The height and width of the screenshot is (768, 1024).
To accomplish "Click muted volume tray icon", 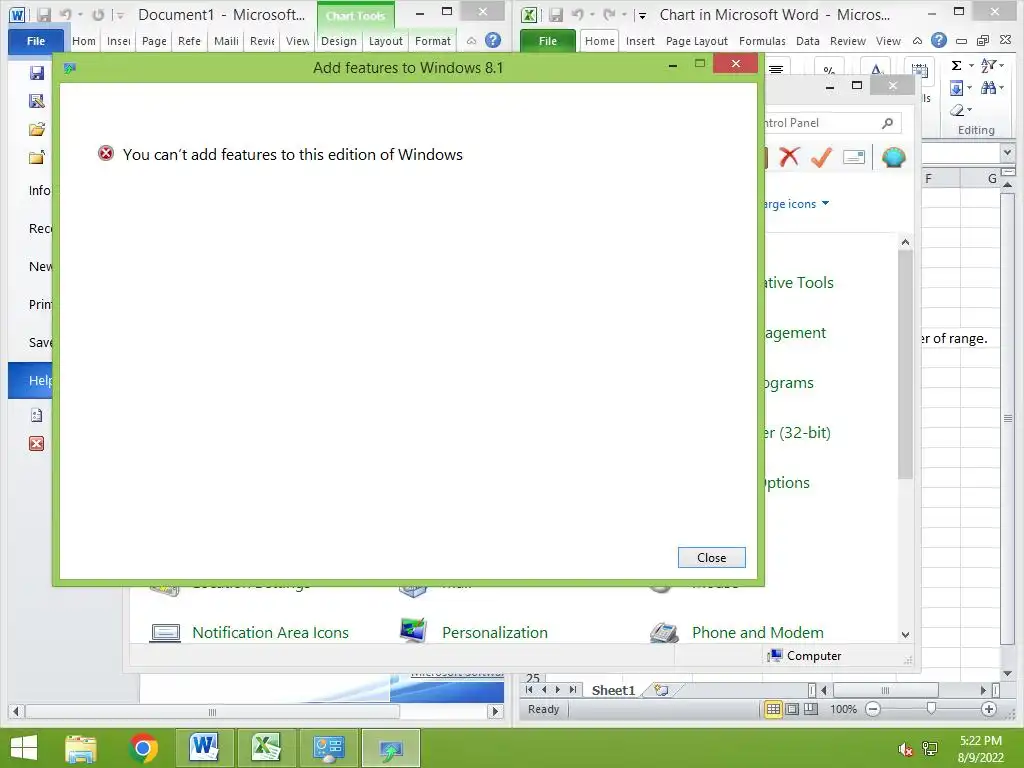I will click(x=906, y=749).
